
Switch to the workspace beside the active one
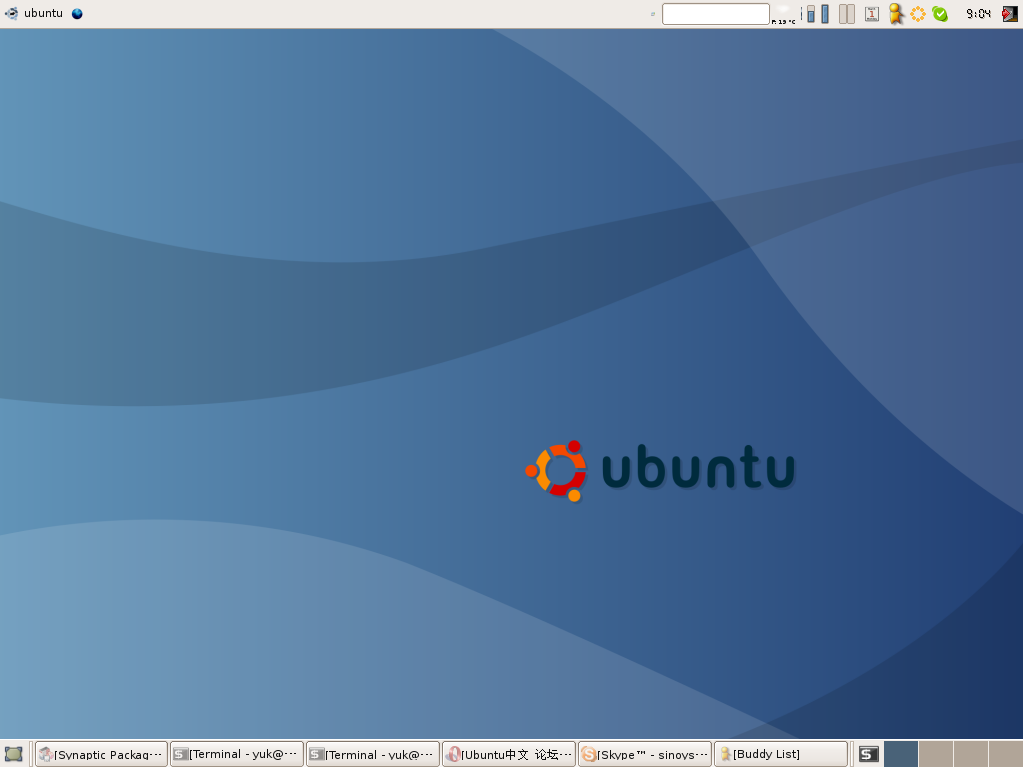point(936,755)
